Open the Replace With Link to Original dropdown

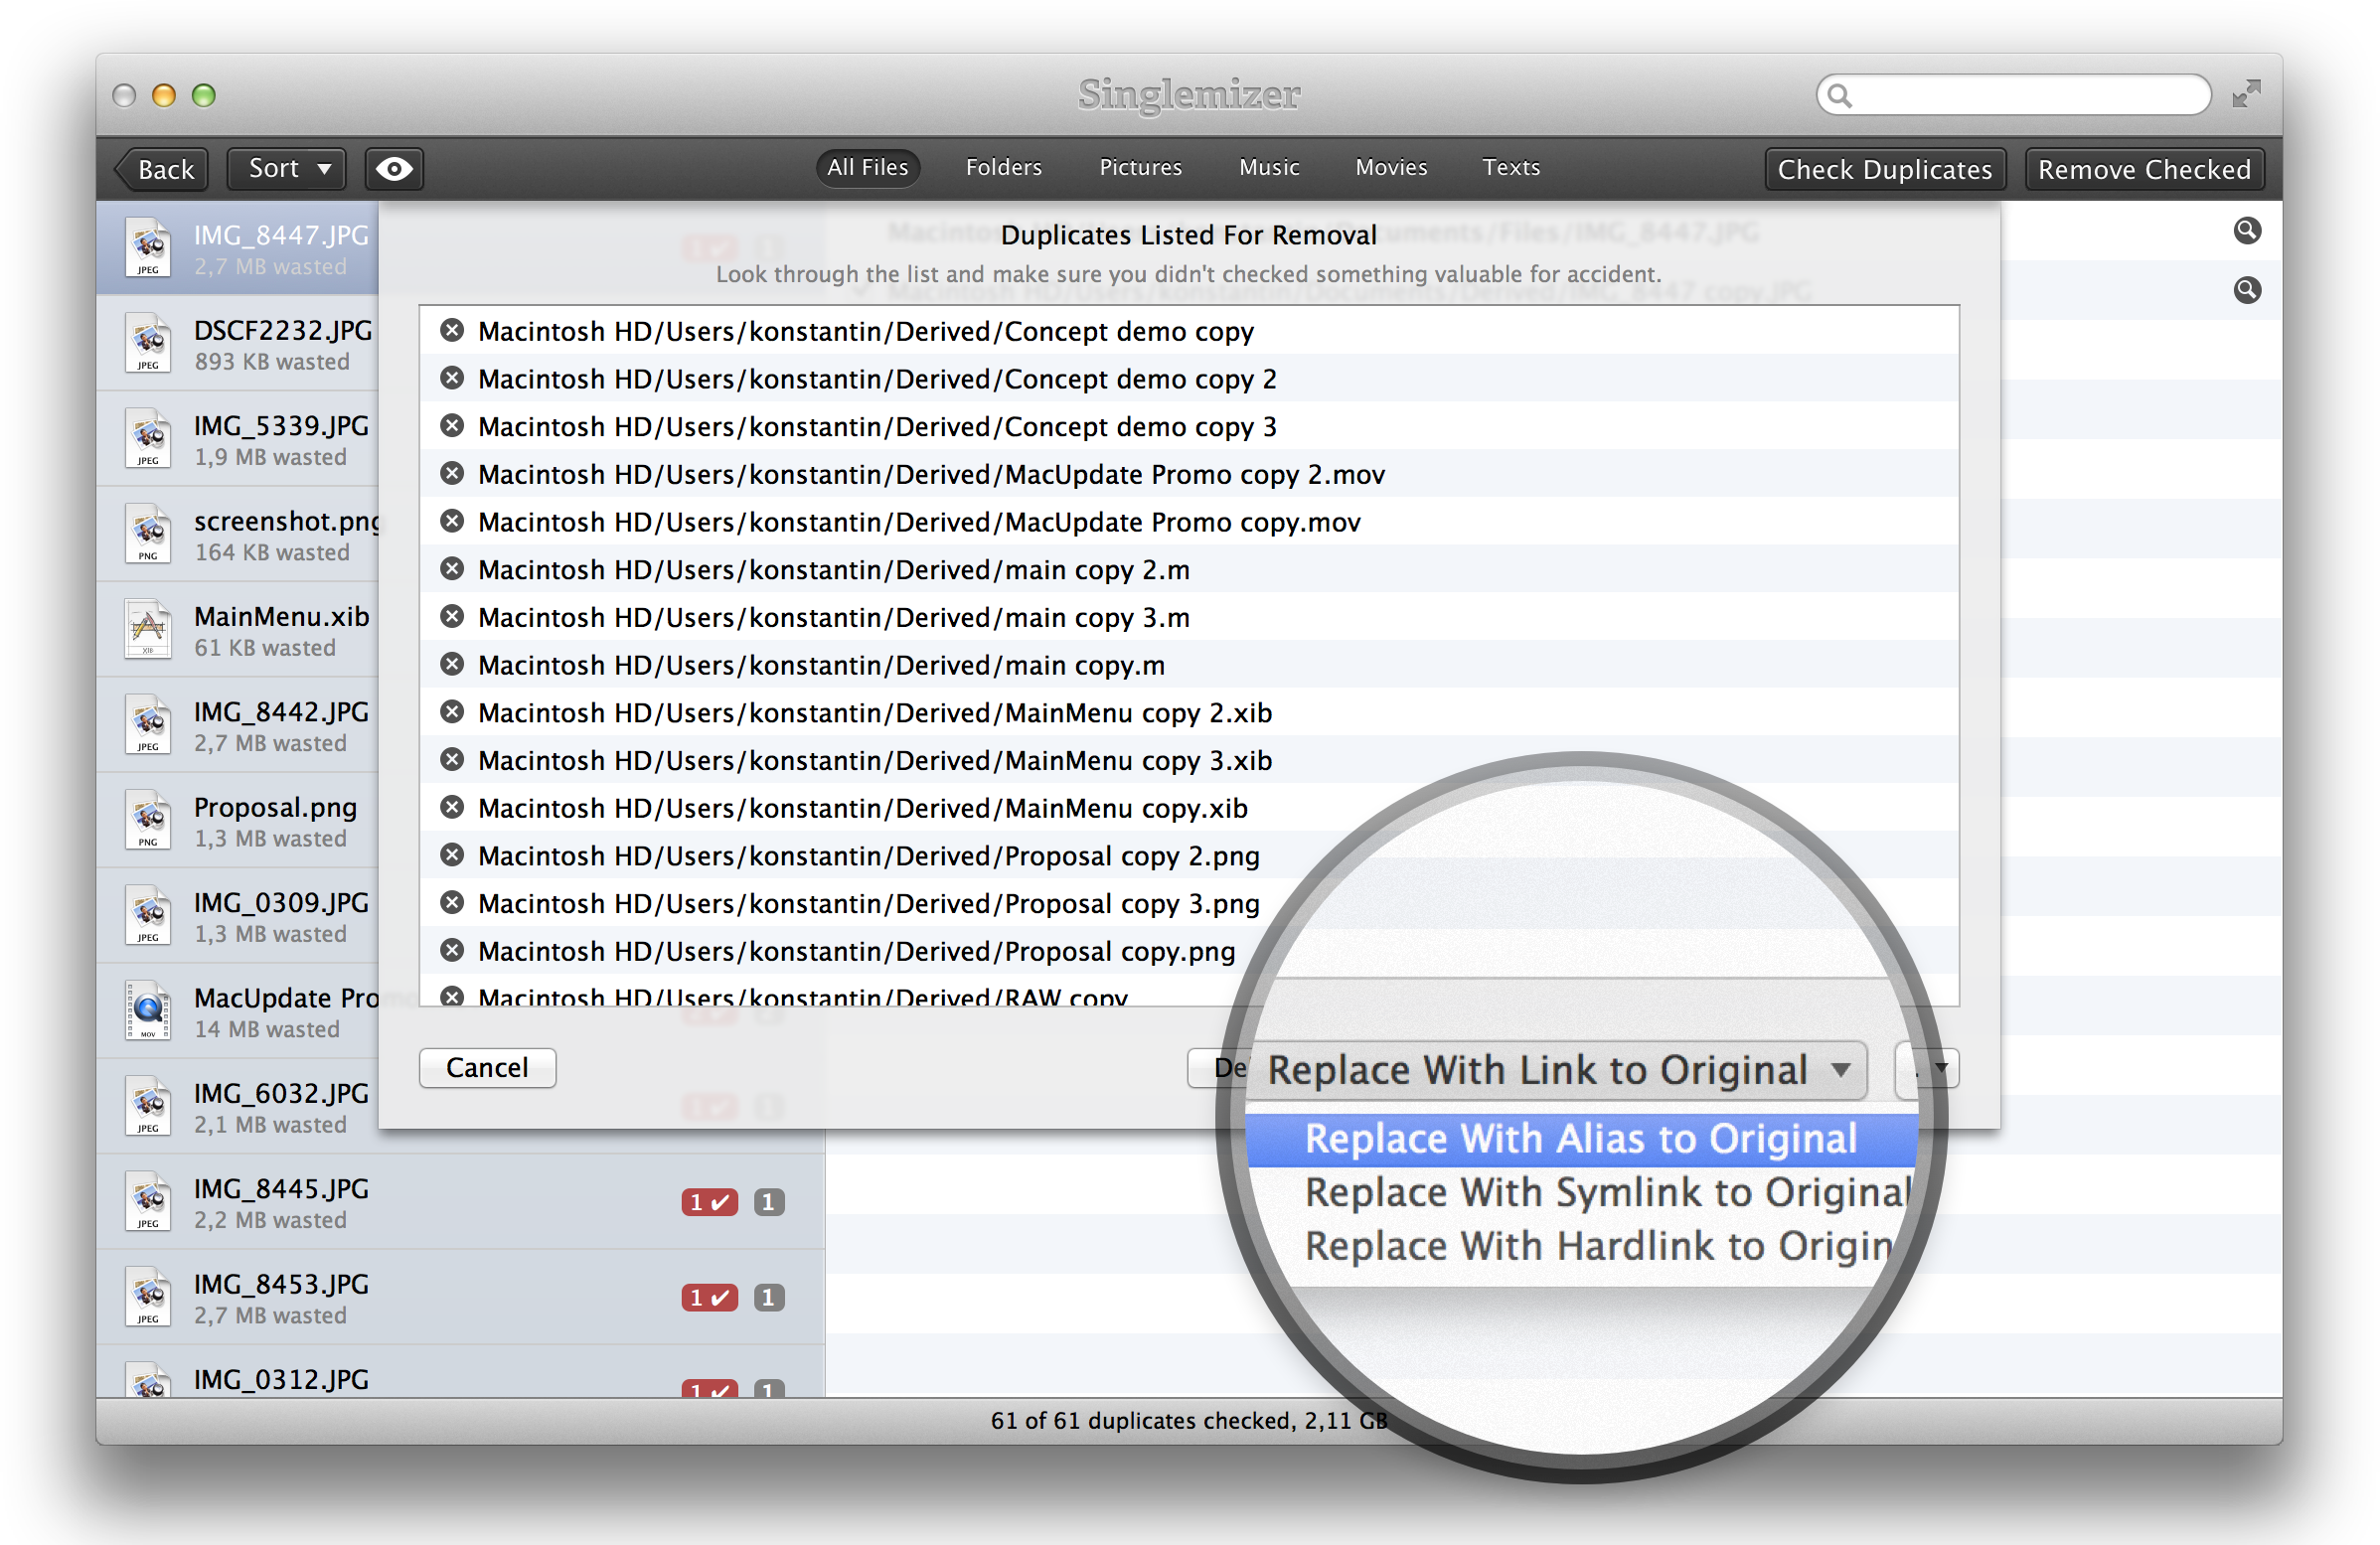click(x=1556, y=1070)
